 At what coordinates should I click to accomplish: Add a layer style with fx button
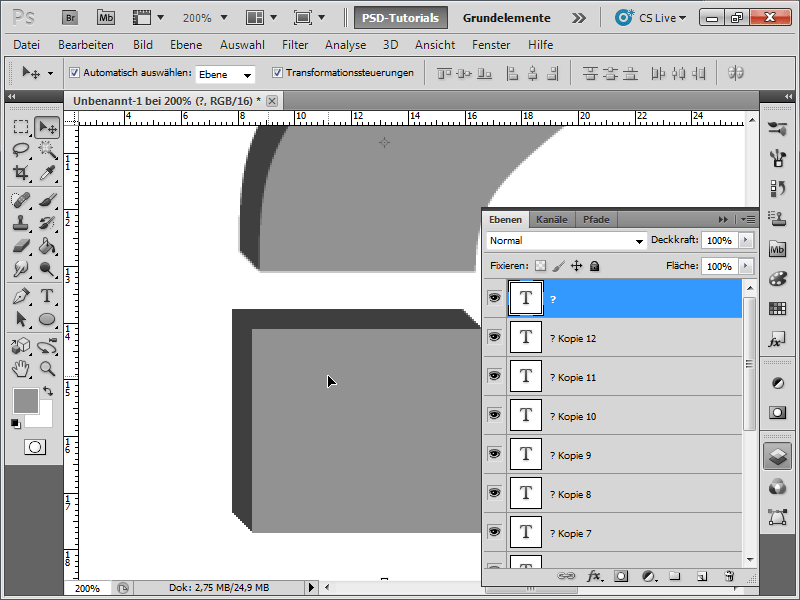[594, 576]
